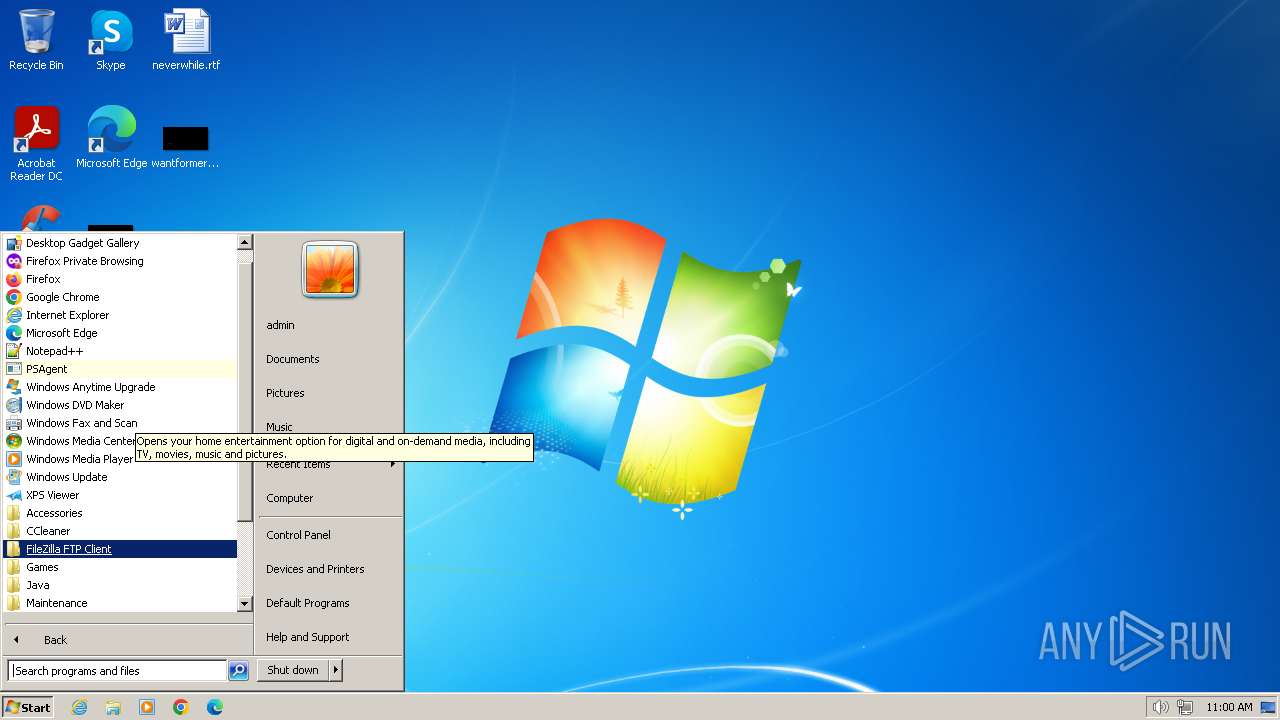Click the Internet Explorer icon in programs list

(14, 315)
